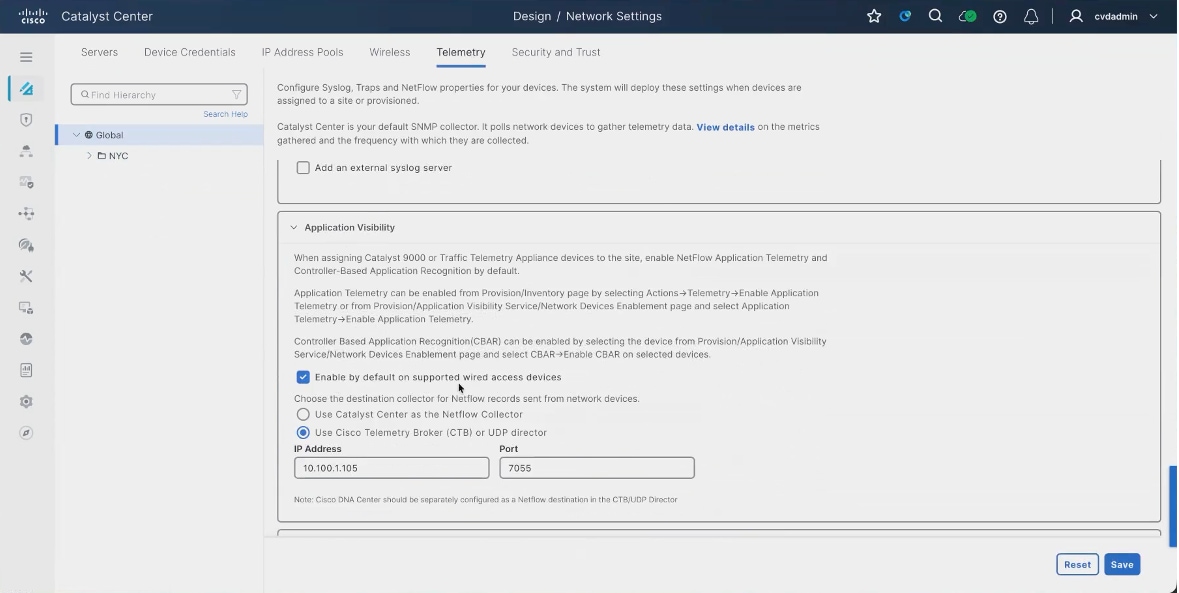Image resolution: width=1179 pixels, height=593 pixels.
Task: Click the Reset button
Action: pyautogui.click(x=1077, y=564)
